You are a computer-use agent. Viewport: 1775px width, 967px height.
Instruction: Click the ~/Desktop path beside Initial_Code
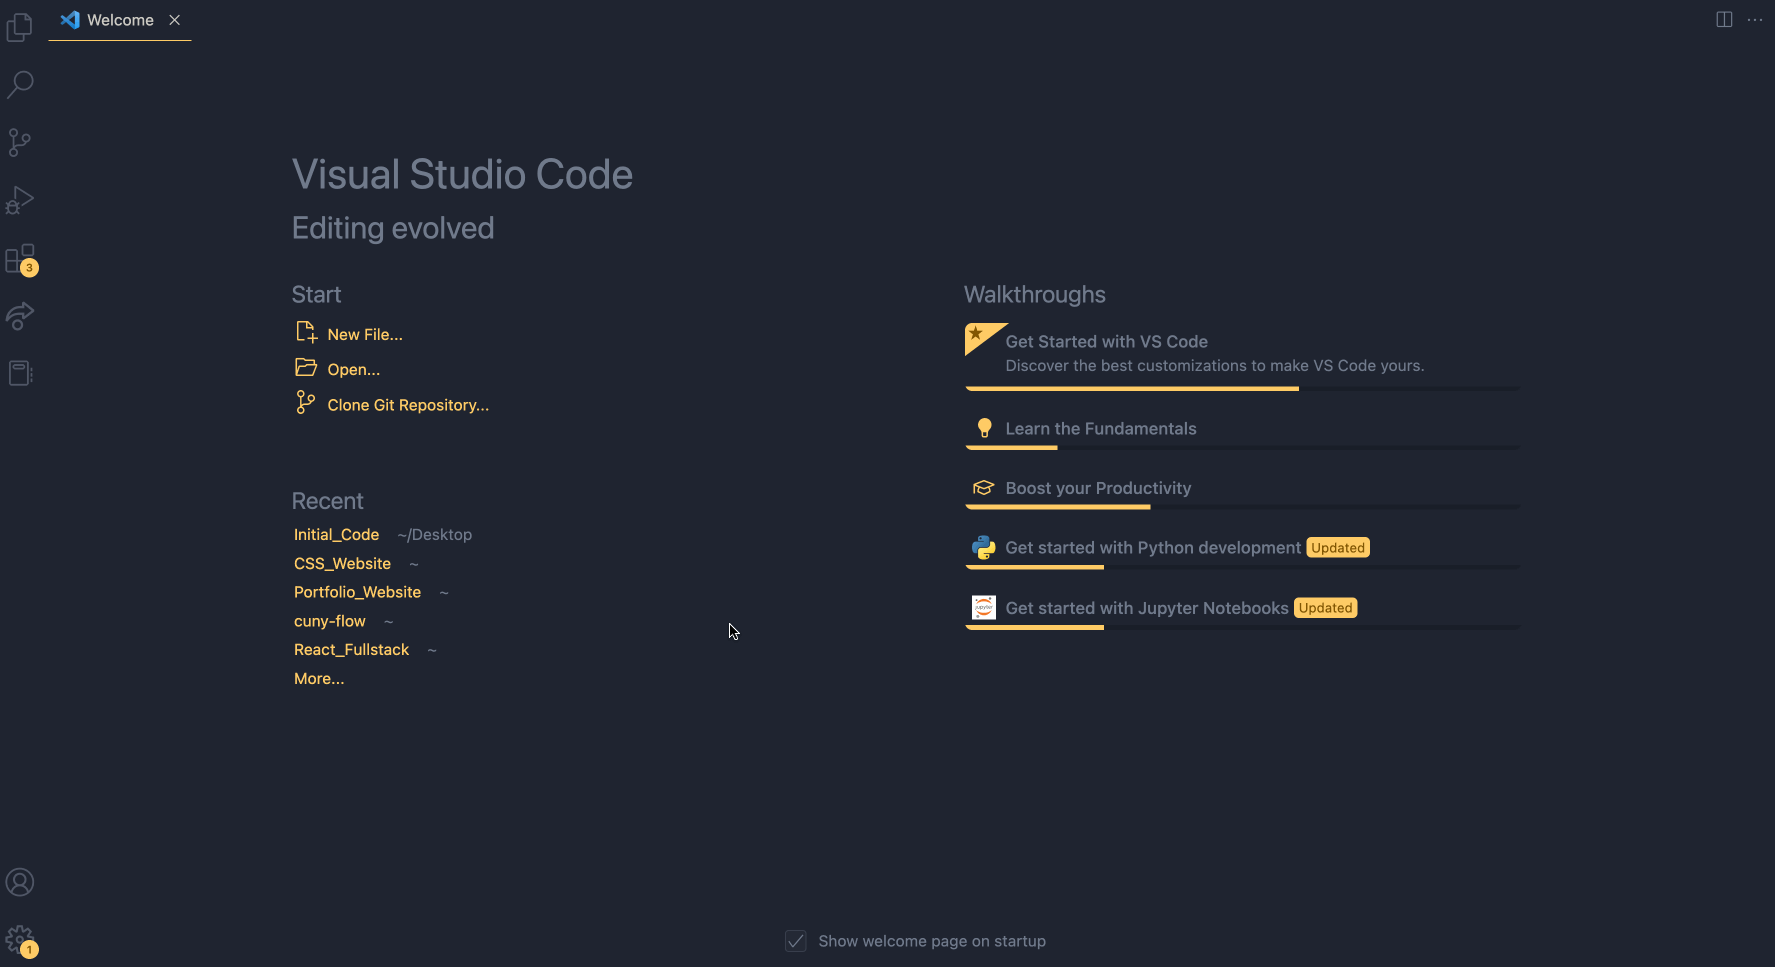(x=435, y=535)
